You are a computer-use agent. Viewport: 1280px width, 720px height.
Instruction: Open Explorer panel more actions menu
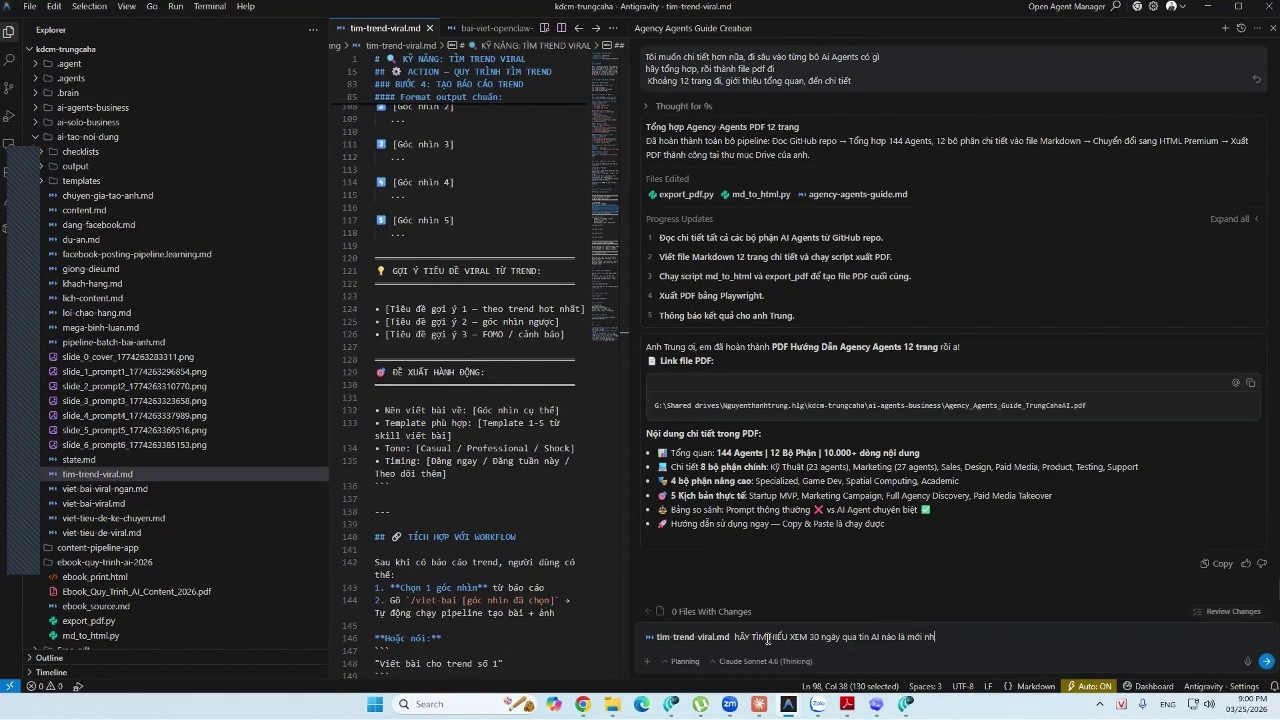coord(313,30)
